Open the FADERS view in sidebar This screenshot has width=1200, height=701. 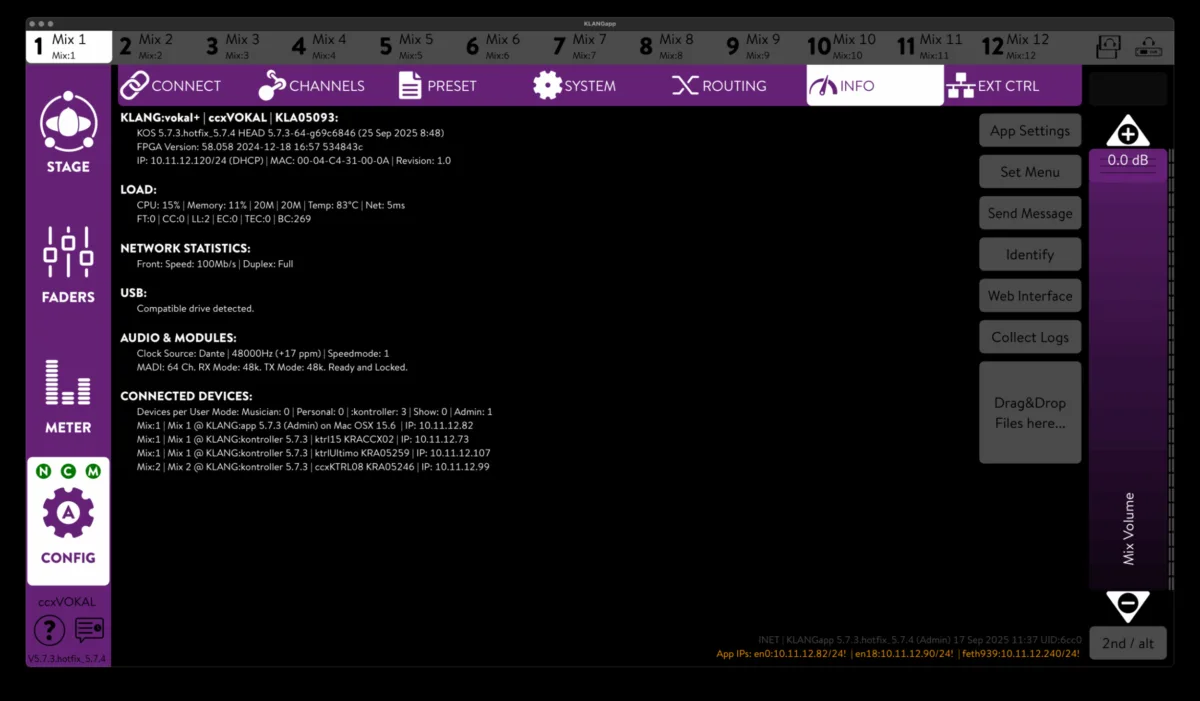pyautogui.click(x=68, y=265)
